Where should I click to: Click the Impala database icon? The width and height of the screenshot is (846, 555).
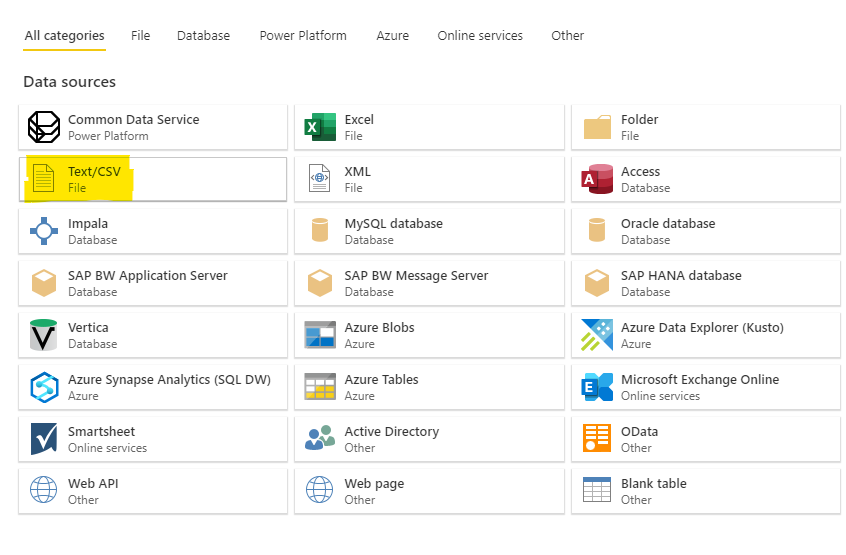(44, 231)
